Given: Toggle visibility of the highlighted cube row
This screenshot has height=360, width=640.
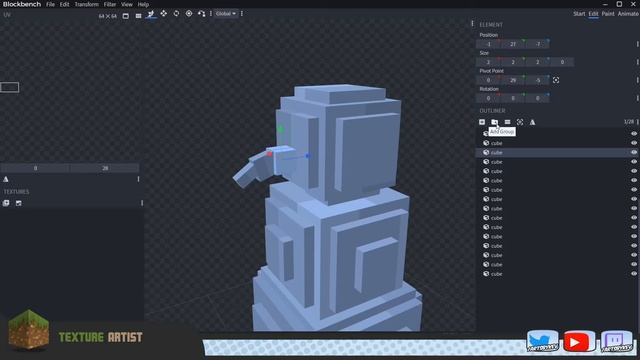Looking at the screenshot, I should (x=634, y=152).
